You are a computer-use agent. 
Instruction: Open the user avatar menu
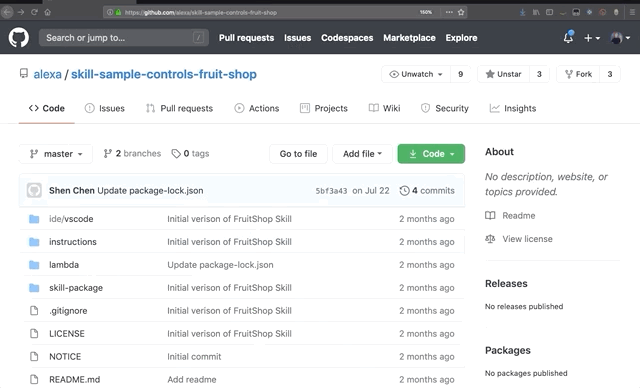click(x=620, y=38)
